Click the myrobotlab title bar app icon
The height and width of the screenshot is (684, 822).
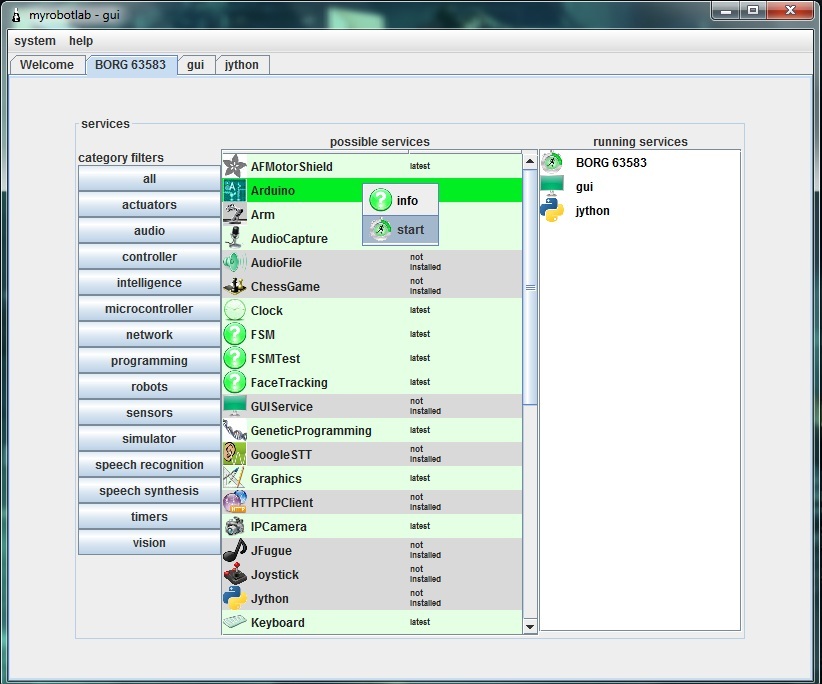[x=16, y=15]
